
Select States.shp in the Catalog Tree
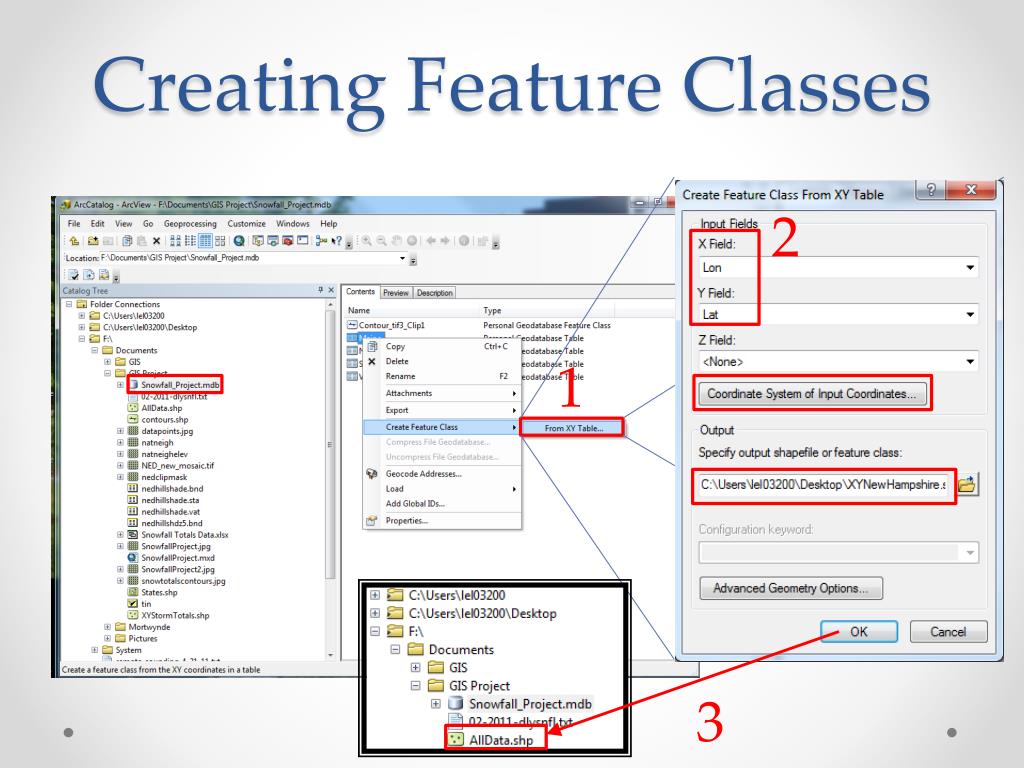coord(159,593)
